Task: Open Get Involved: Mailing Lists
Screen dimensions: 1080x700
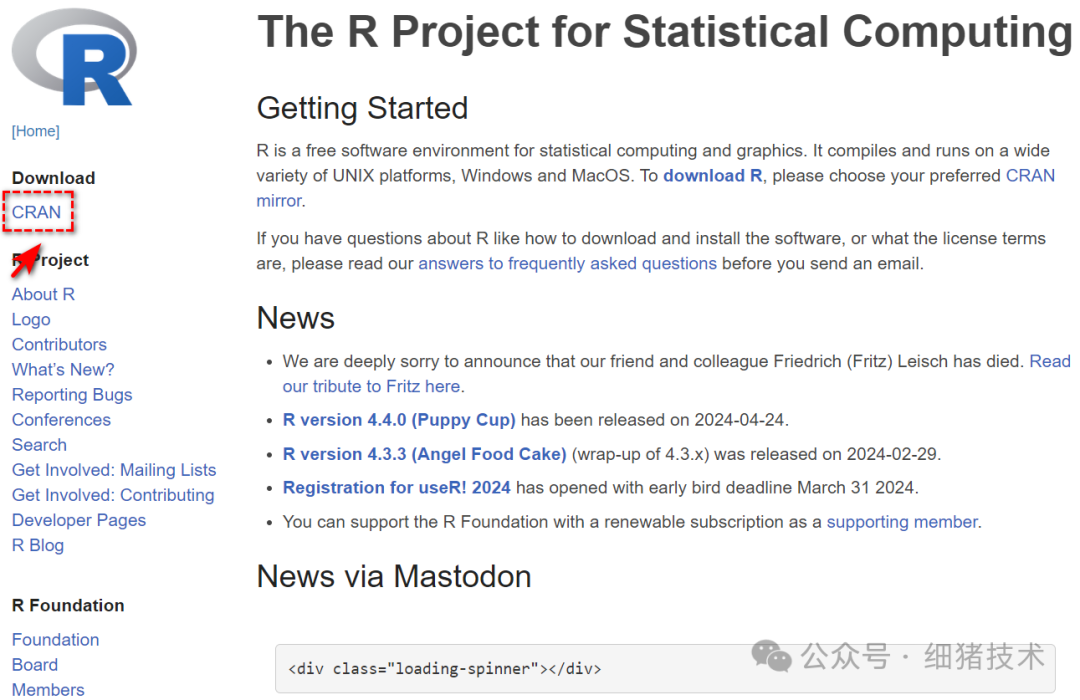Action: tap(114, 470)
